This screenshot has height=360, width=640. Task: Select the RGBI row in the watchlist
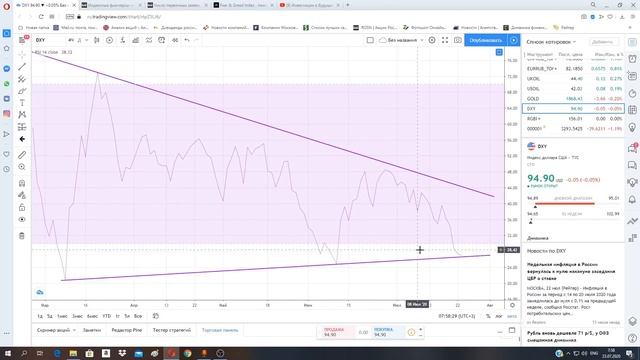(573, 118)
